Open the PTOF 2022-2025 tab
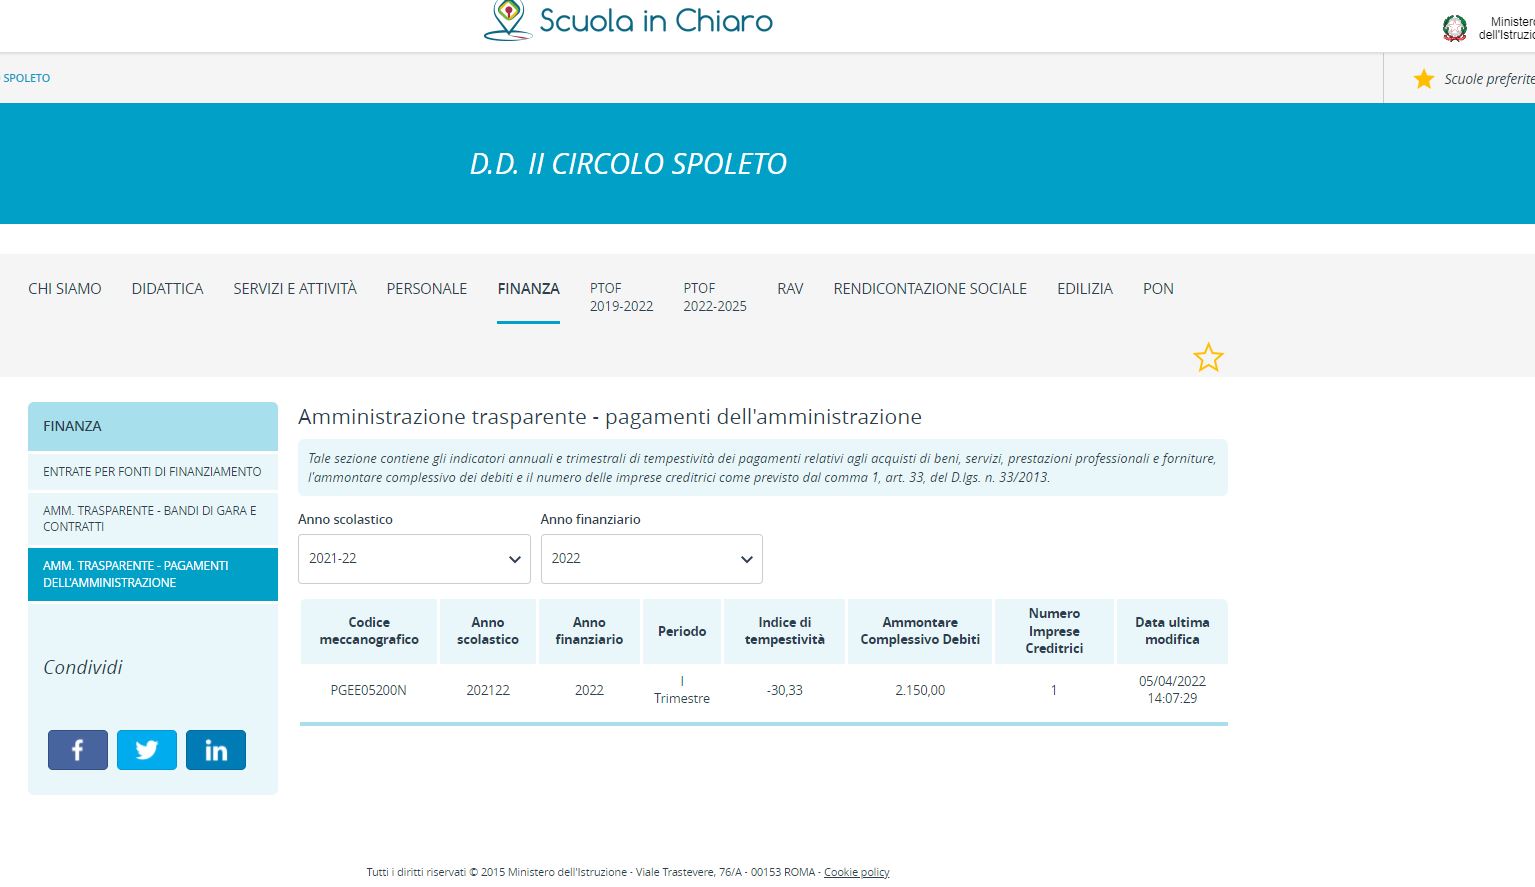 [715, 297]
